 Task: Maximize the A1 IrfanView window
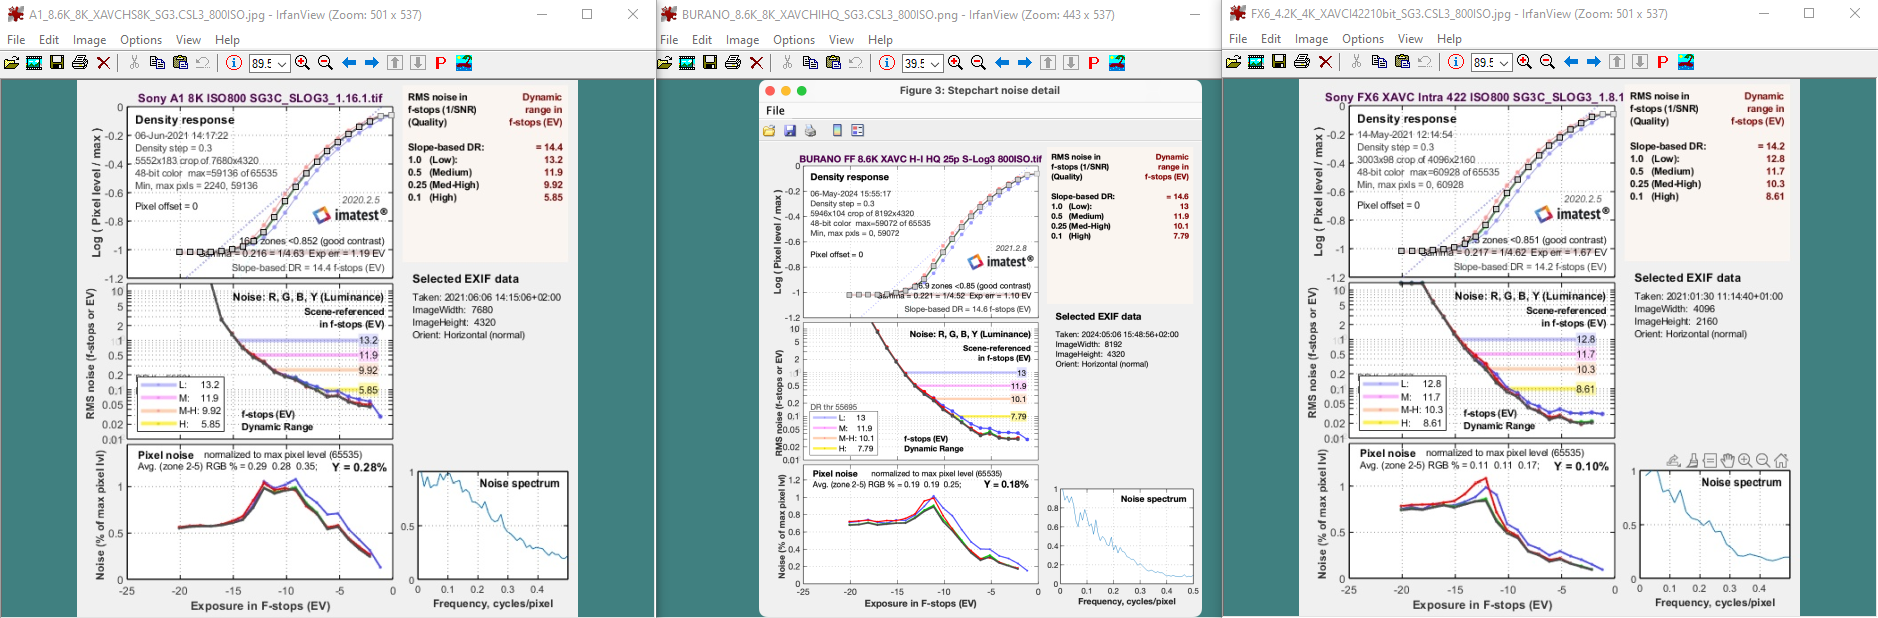tap(587, 14)
